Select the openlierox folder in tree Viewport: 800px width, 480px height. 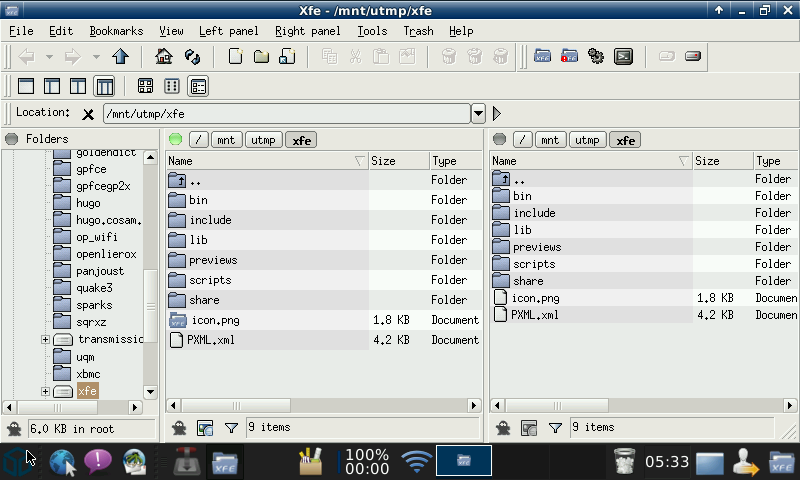tap(106, 254)
